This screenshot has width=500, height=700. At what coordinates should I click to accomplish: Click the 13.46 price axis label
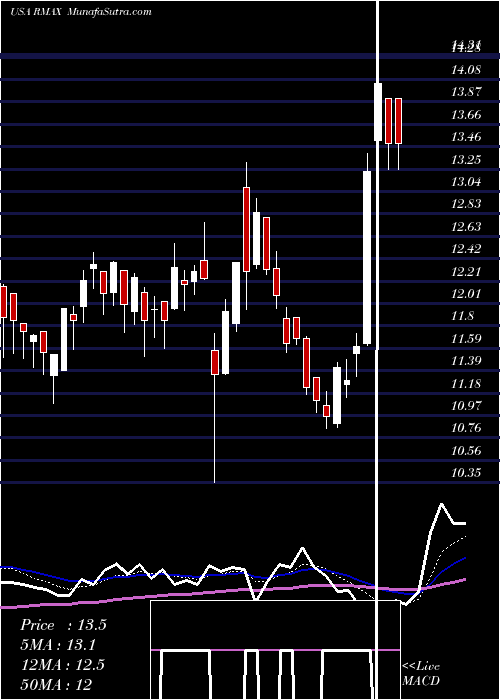tap(466, 137)
